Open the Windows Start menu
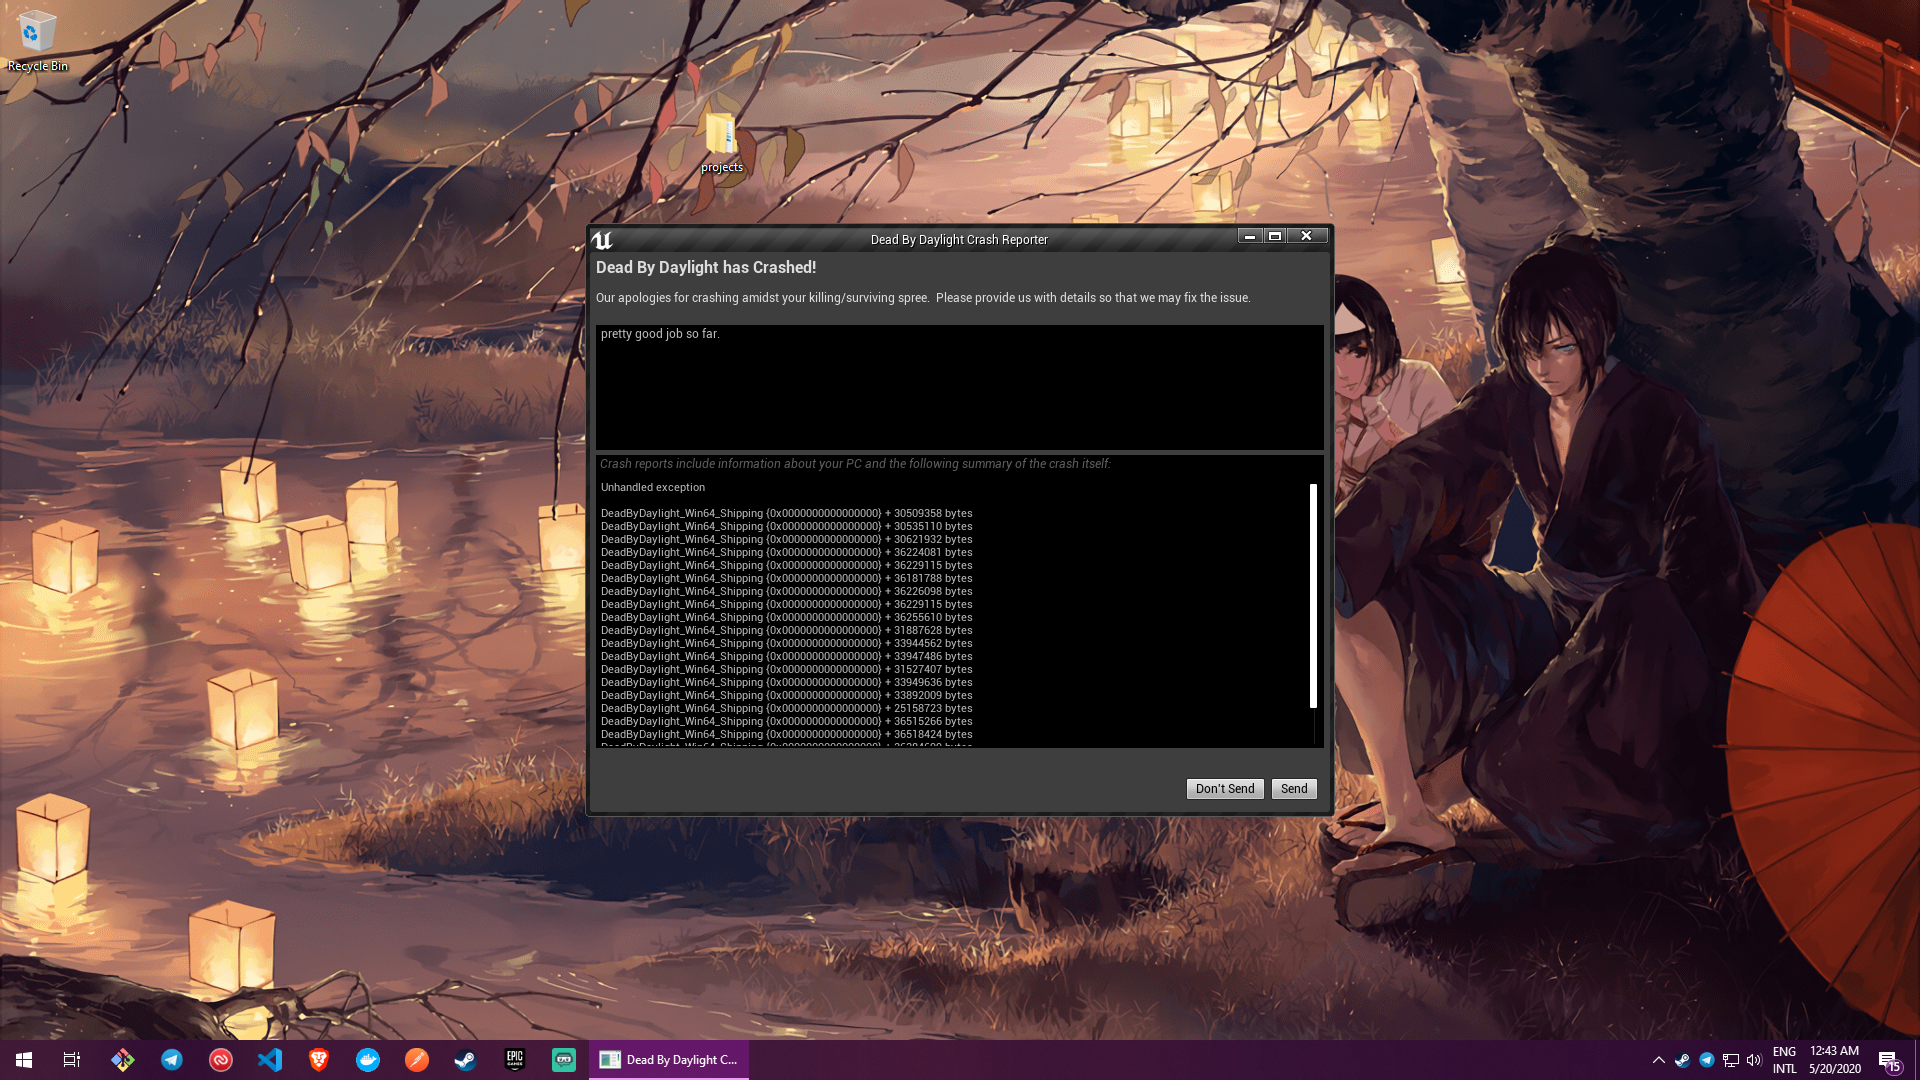Image resolution: width=1920 pixels, height=1080 pixels. point(24,1060)
